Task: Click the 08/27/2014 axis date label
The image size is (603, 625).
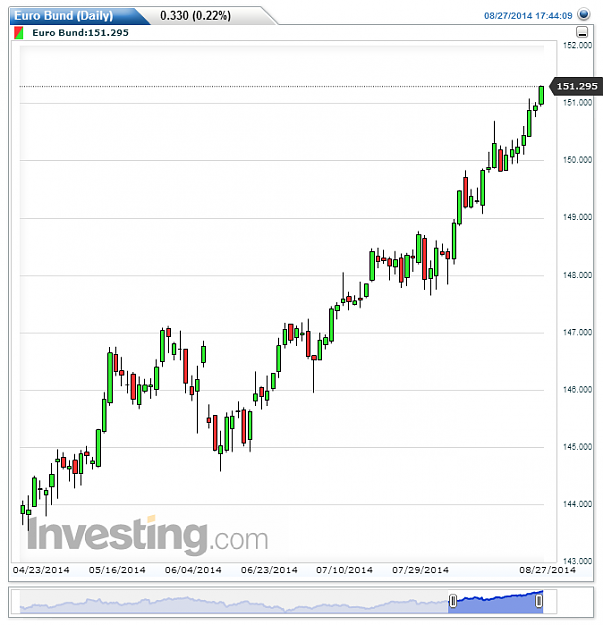Action: click(x=547, y=570)
